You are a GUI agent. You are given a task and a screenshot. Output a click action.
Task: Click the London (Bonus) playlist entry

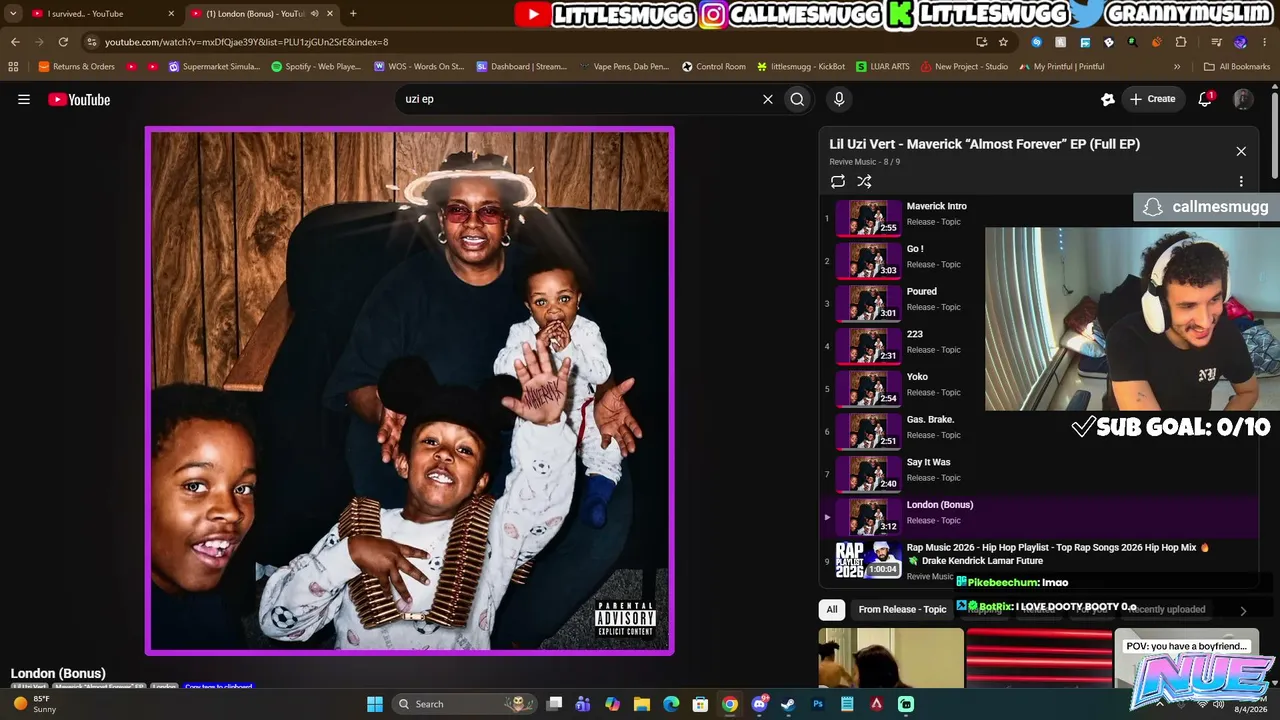[1040, 517]
